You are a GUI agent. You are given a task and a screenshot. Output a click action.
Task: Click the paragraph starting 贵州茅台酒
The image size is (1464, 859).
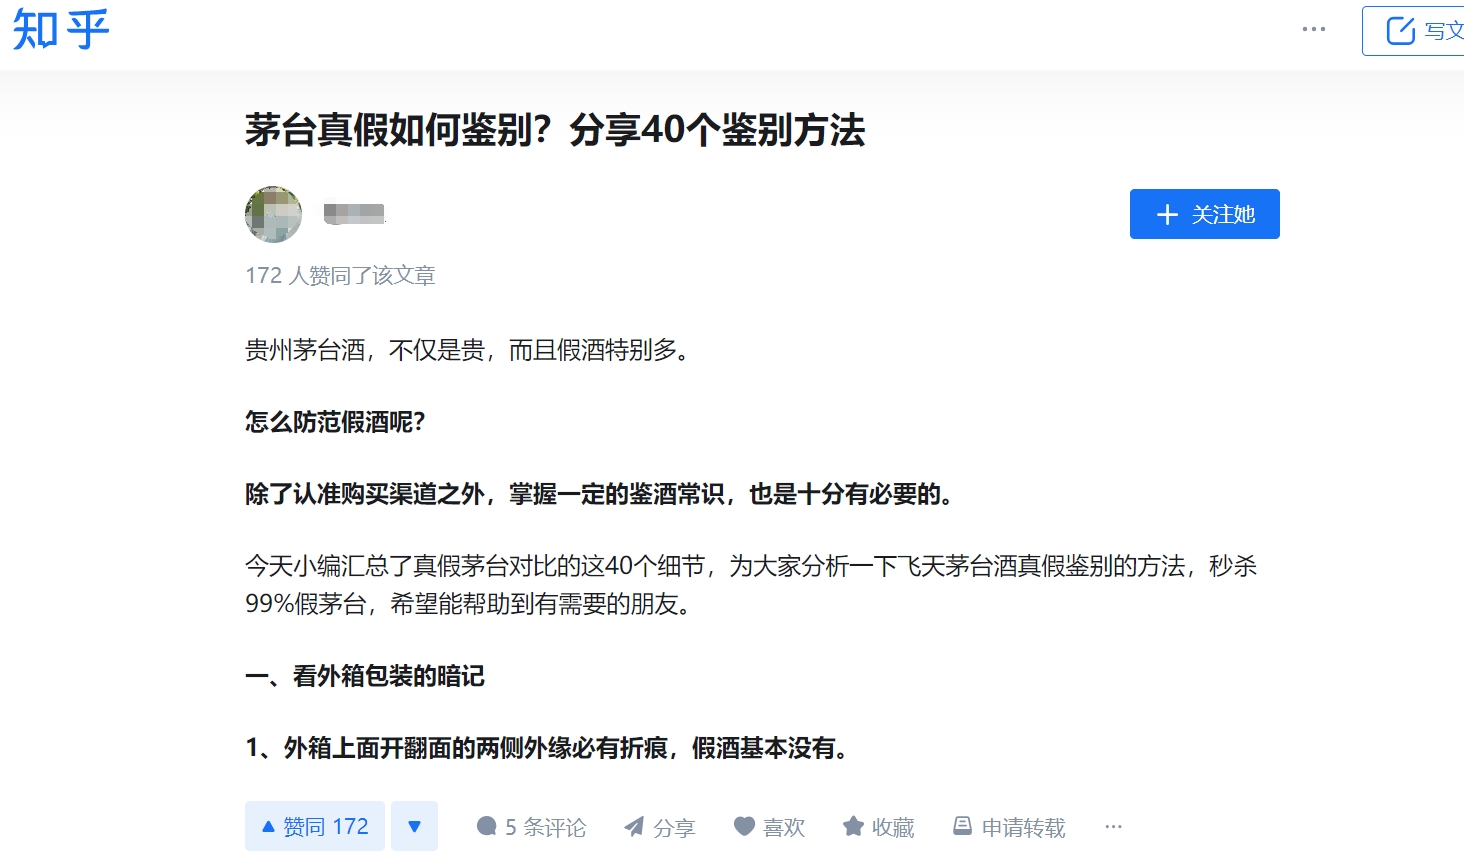468,350
